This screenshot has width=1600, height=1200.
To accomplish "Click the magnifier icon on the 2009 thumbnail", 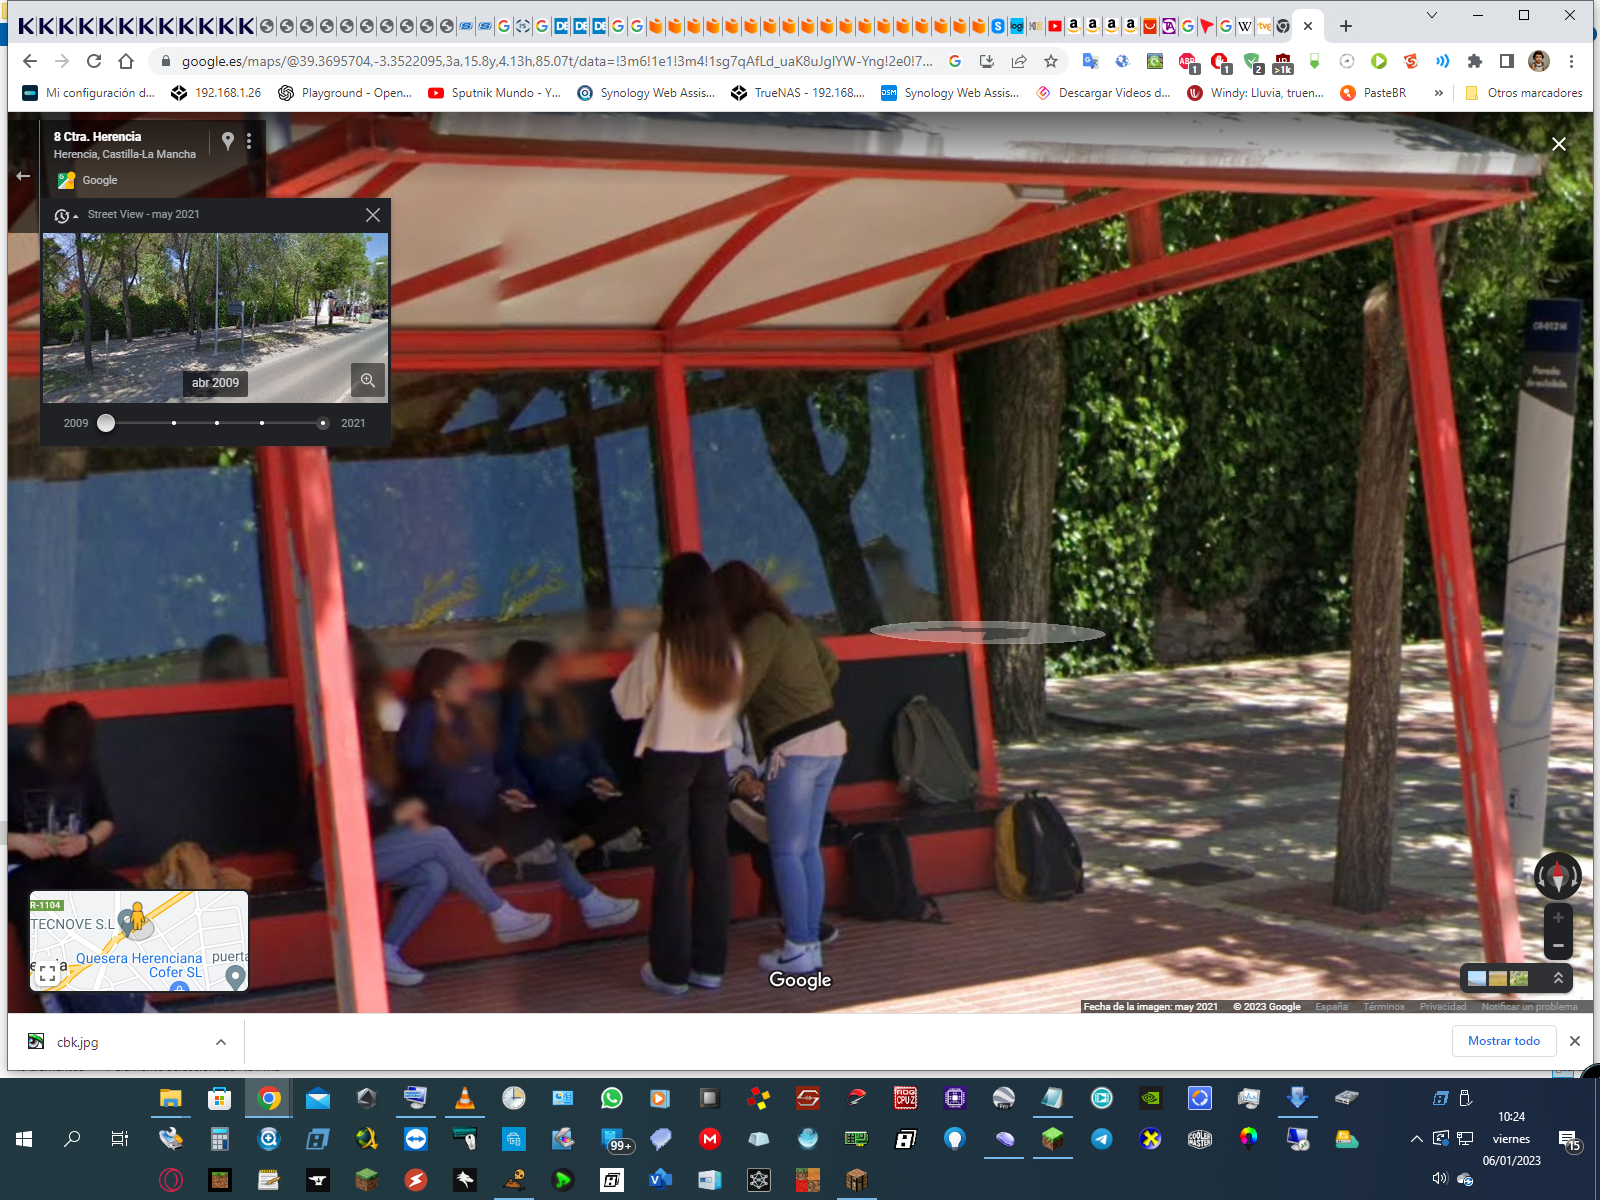I will 368,380.
